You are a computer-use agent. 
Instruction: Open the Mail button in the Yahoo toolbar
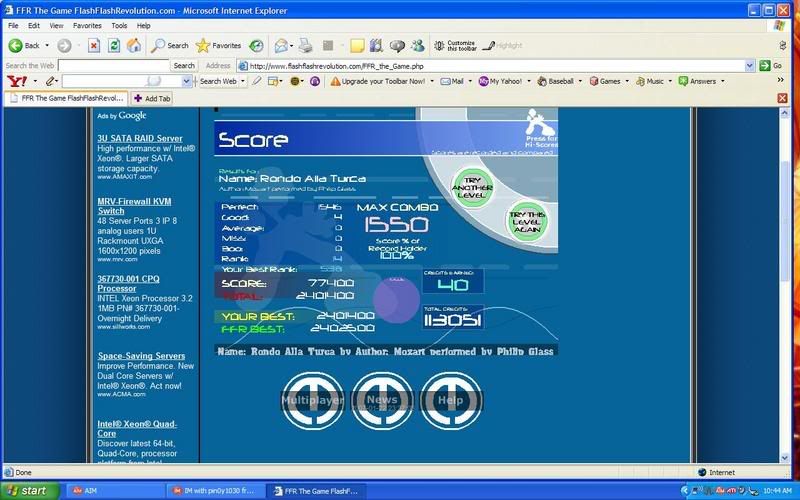tap(450, 81)
